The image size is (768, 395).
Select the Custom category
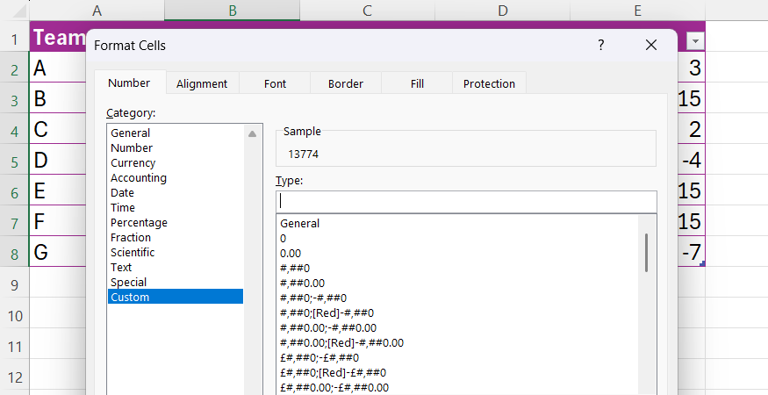coord(175,297)
